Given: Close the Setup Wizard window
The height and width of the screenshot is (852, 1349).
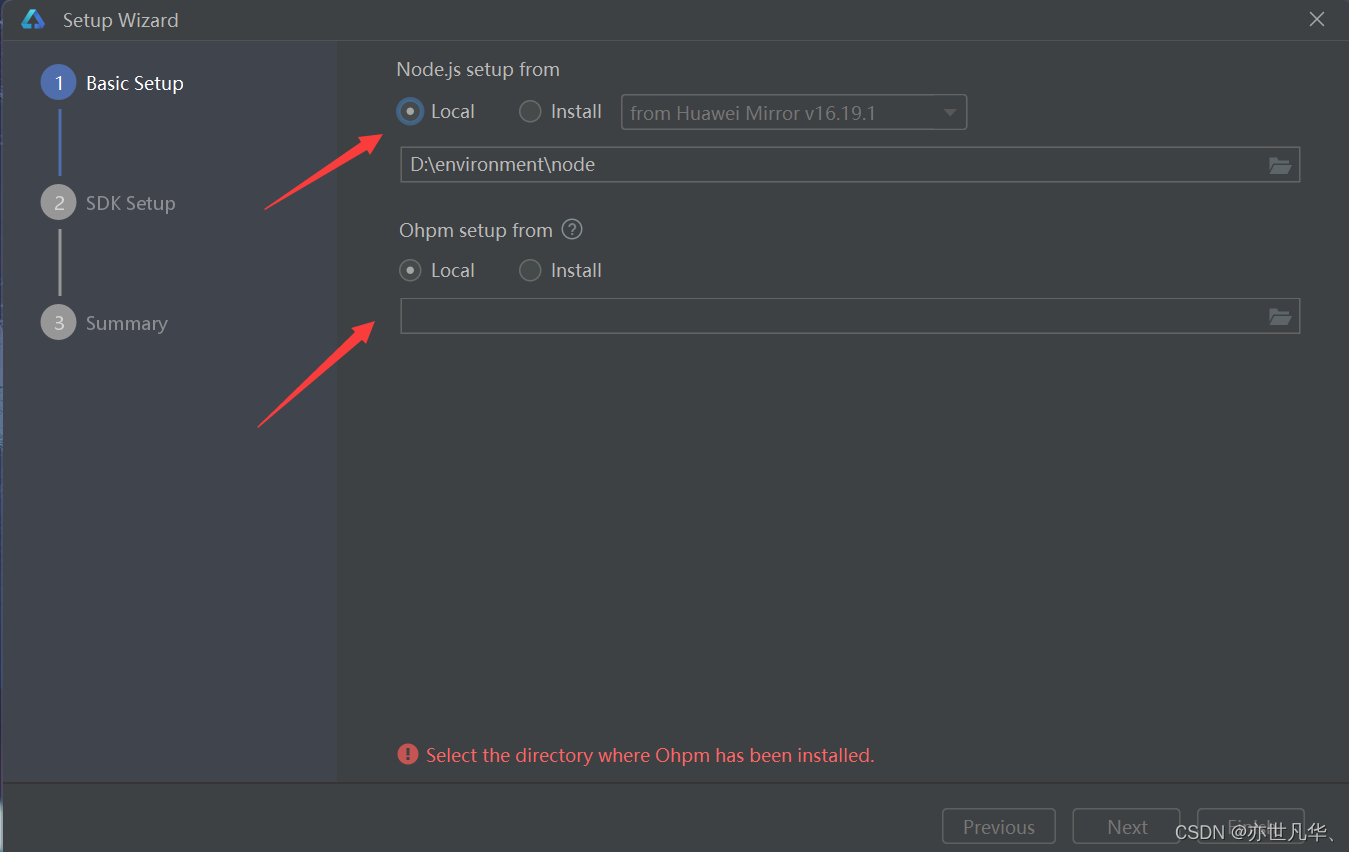Looking at the screenshot, I should 1317,19.
